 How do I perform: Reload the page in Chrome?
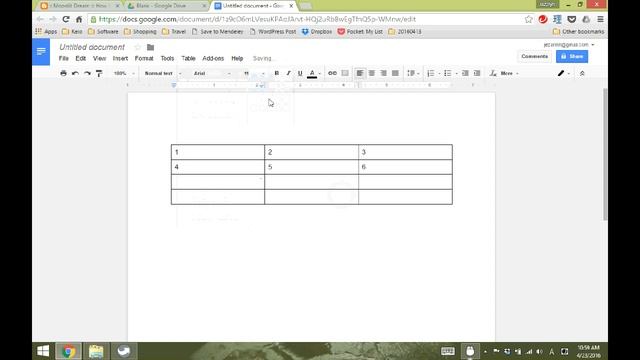coord(66,19)
